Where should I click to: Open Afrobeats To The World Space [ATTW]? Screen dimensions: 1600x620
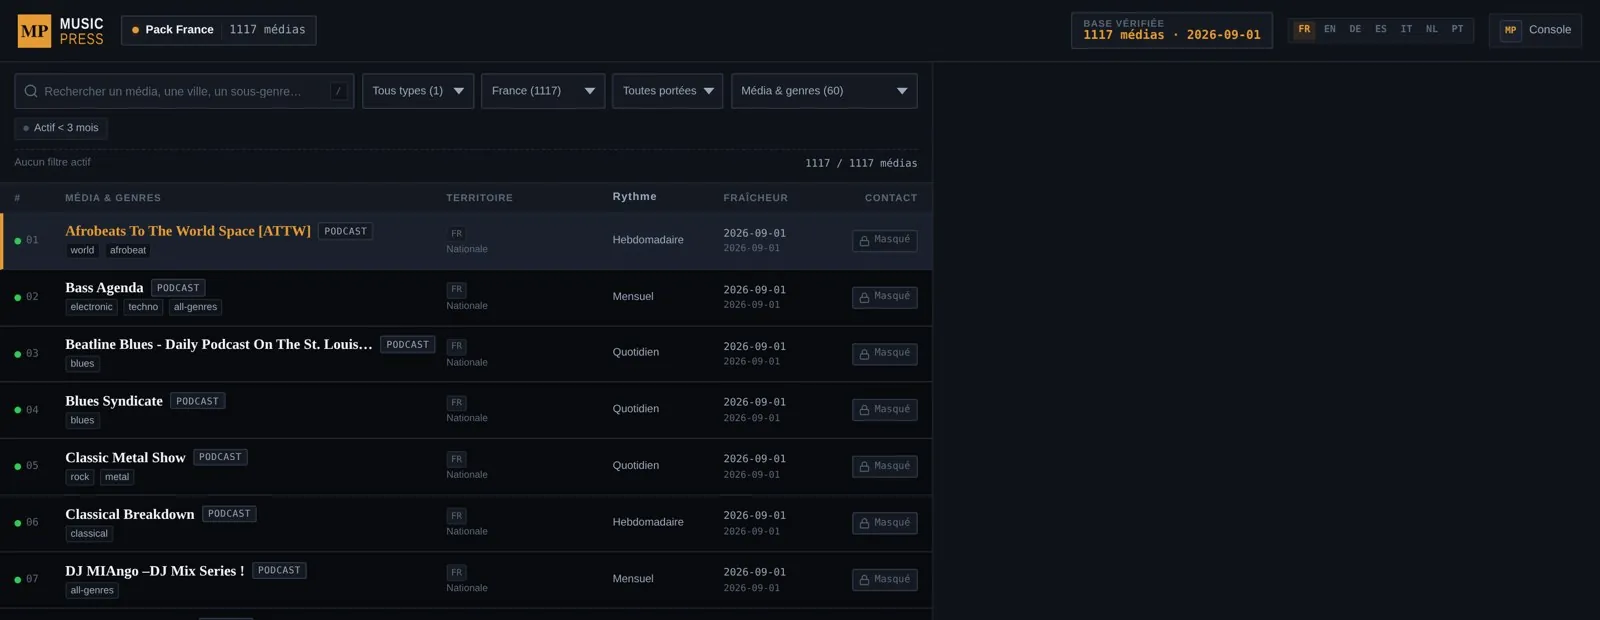click(188, 231)
